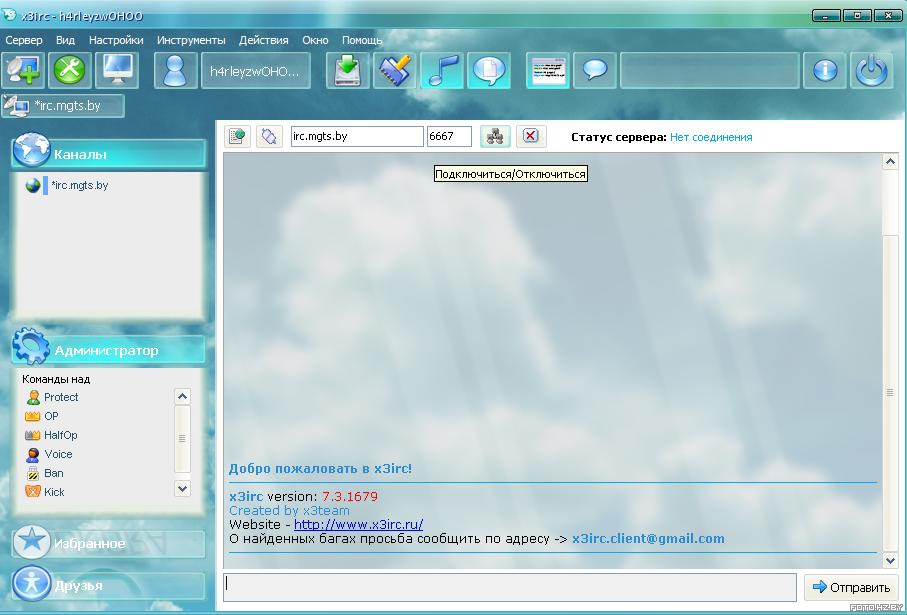Select the Kick admin command
The image size is (907, 615).
pyautogui.click(x=54, y=492)
